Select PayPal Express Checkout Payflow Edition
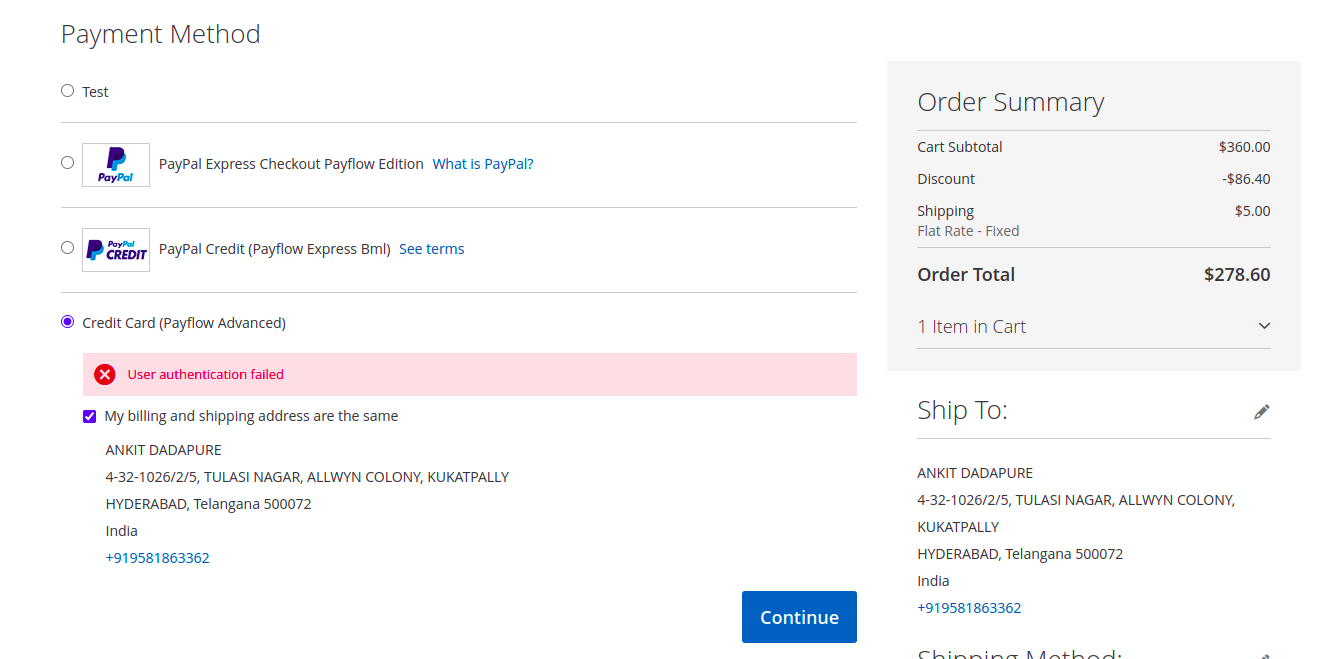1329x659 pixels. coord(67,162)
